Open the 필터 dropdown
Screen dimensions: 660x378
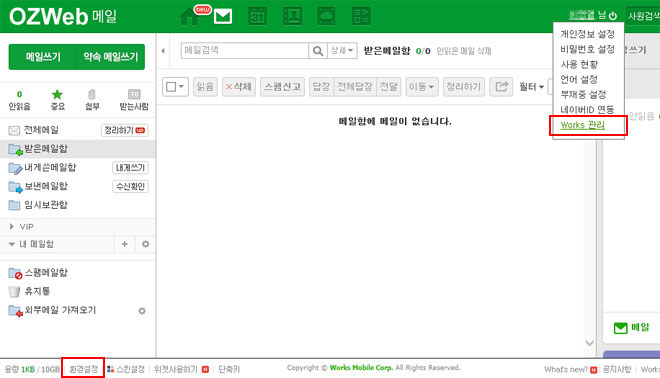(531, 87)
